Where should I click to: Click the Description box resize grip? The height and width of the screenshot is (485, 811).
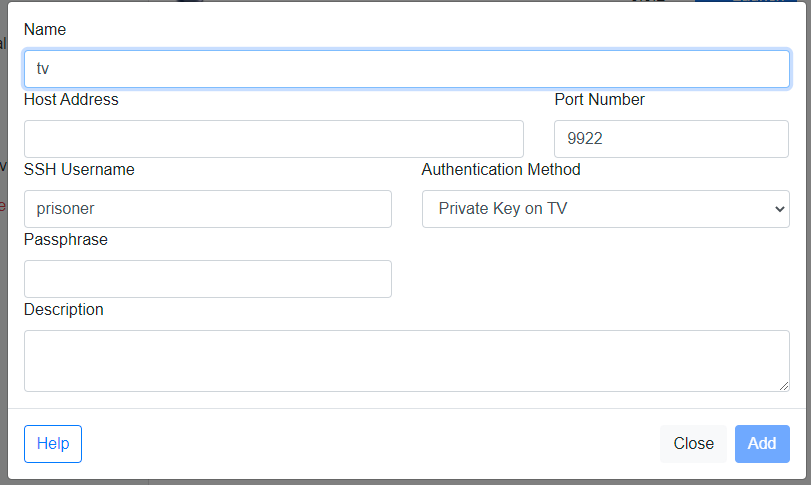[x=784, y=386]
